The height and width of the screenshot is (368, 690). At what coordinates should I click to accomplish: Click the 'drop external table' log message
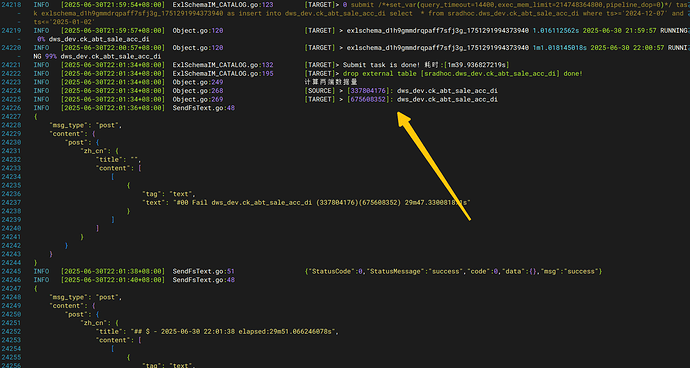(462, 74)
